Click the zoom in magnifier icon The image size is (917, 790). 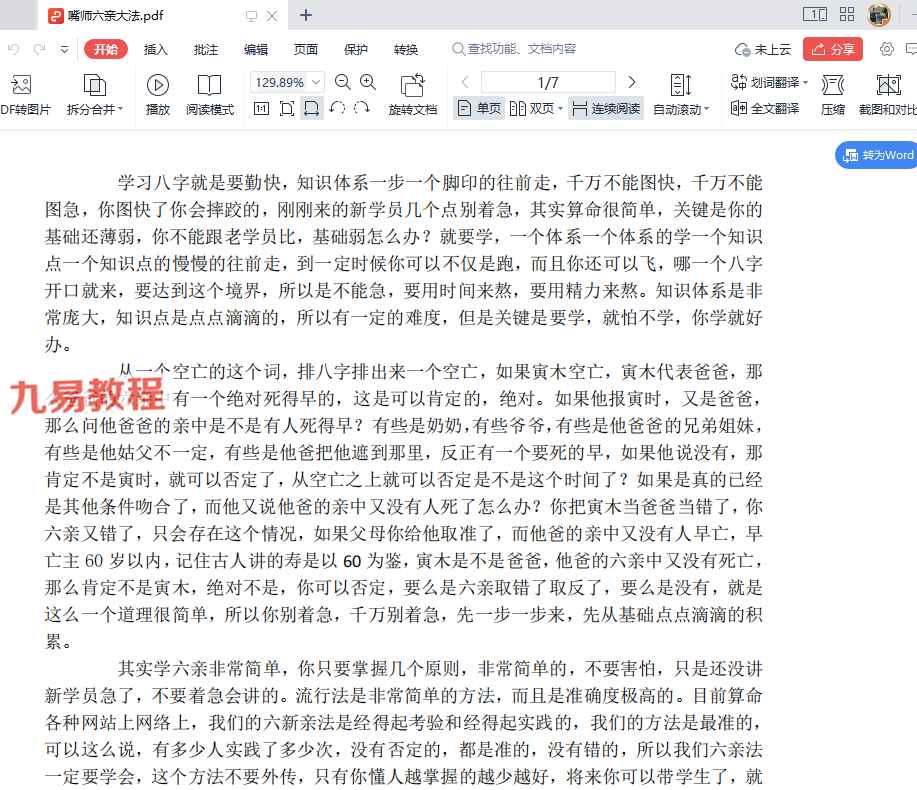pyautogui.click(x=368, y=82)
